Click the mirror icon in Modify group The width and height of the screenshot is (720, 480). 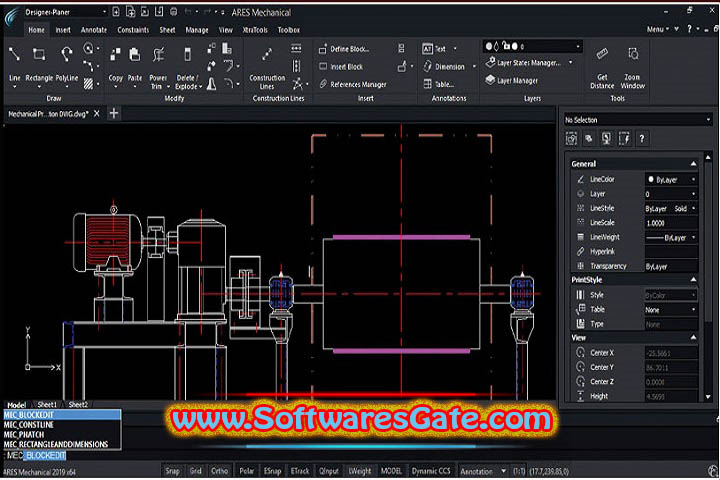(211, 84)
